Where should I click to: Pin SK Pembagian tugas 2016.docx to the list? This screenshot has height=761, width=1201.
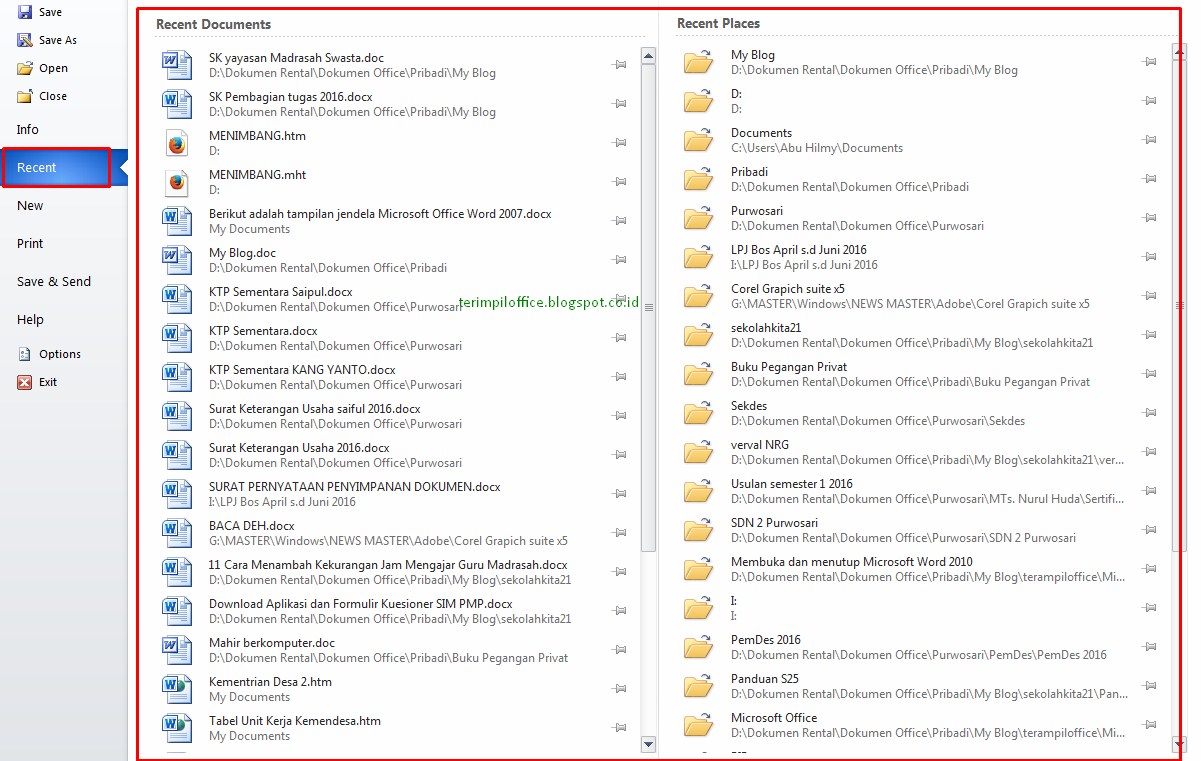[619, 103]
